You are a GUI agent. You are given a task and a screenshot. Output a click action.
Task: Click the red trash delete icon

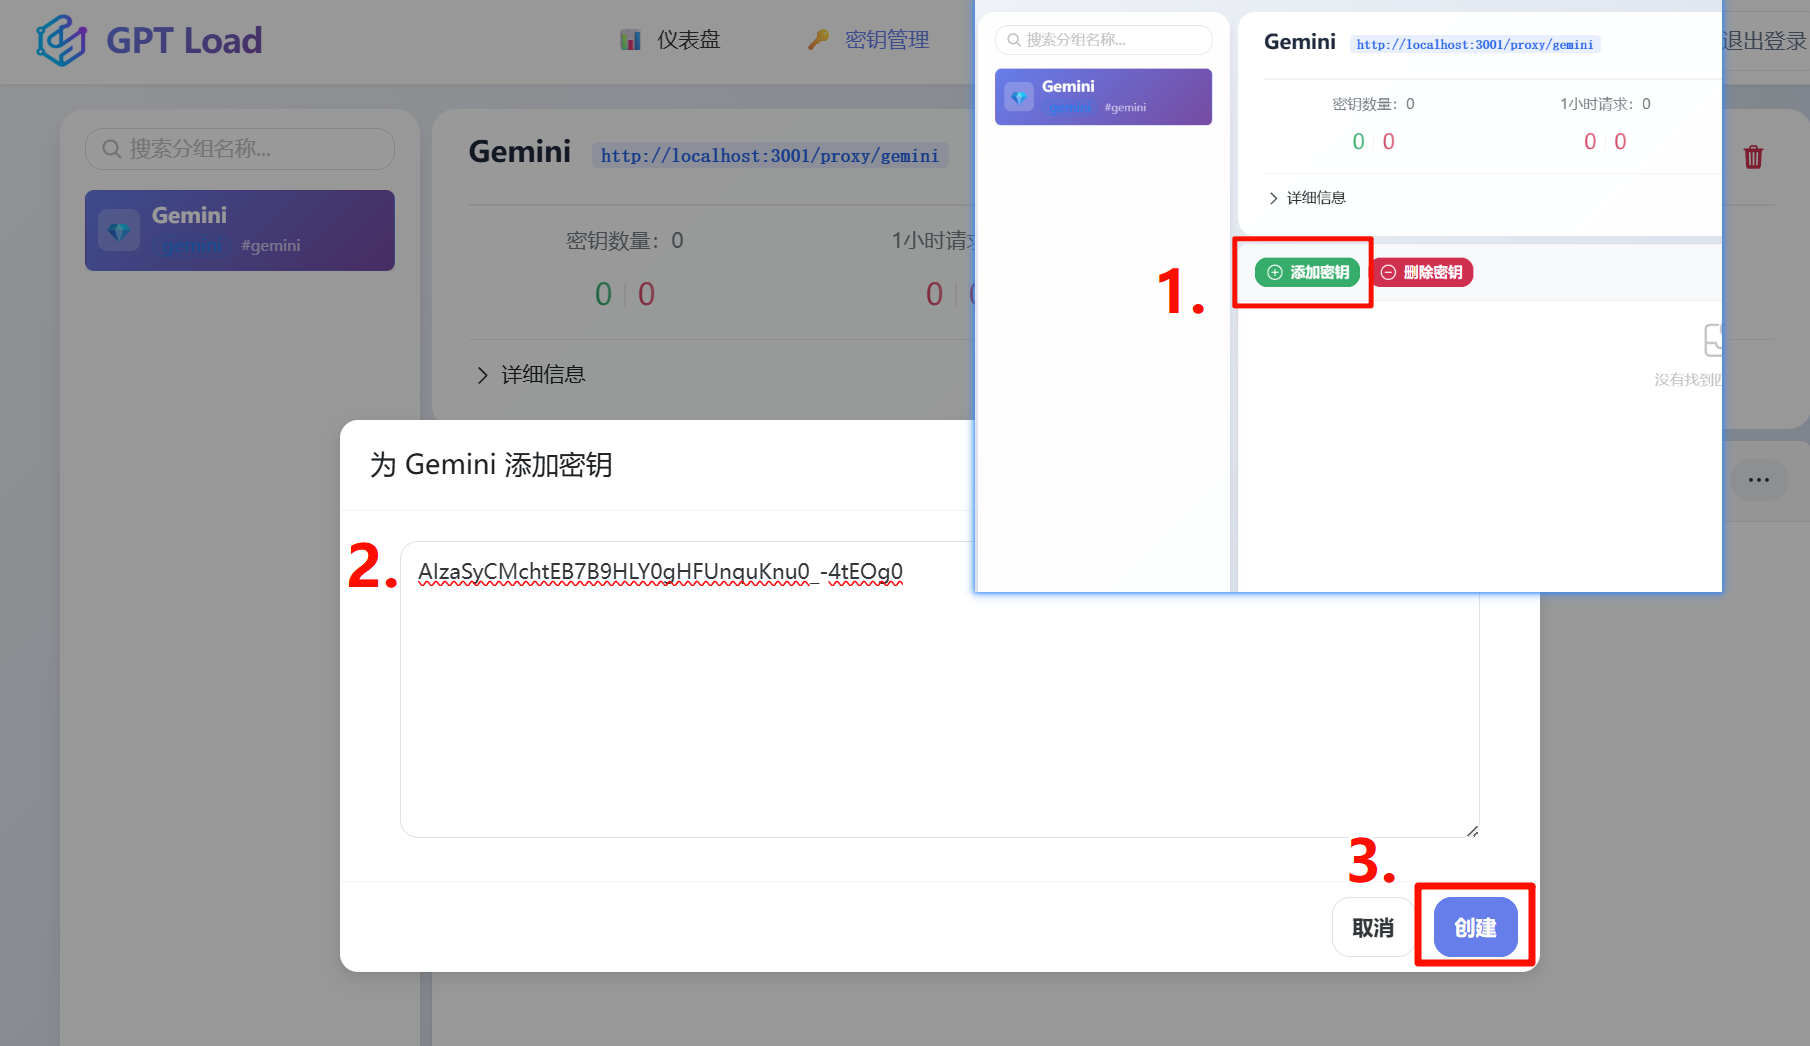(x=1753, y=156)
